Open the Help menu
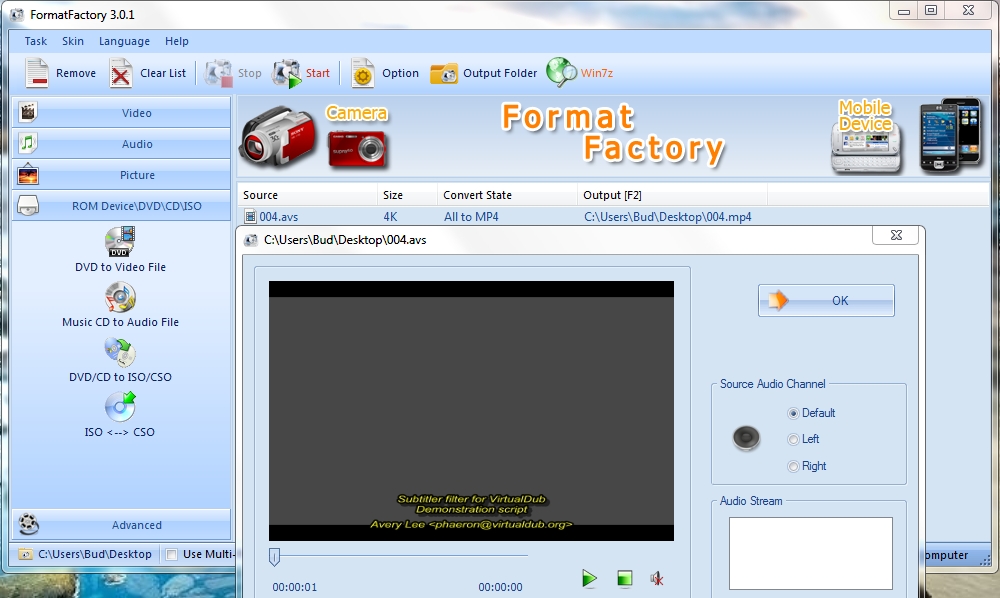The width and height of the screenshot is (1000, 598). click(177, 41)
